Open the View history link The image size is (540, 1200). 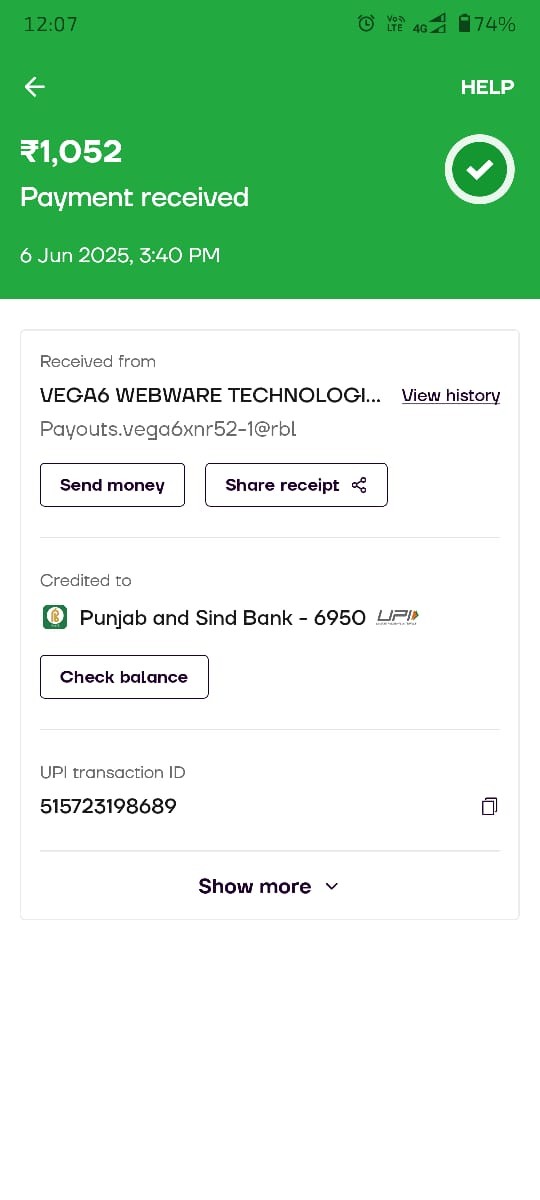tap(451, 395)
